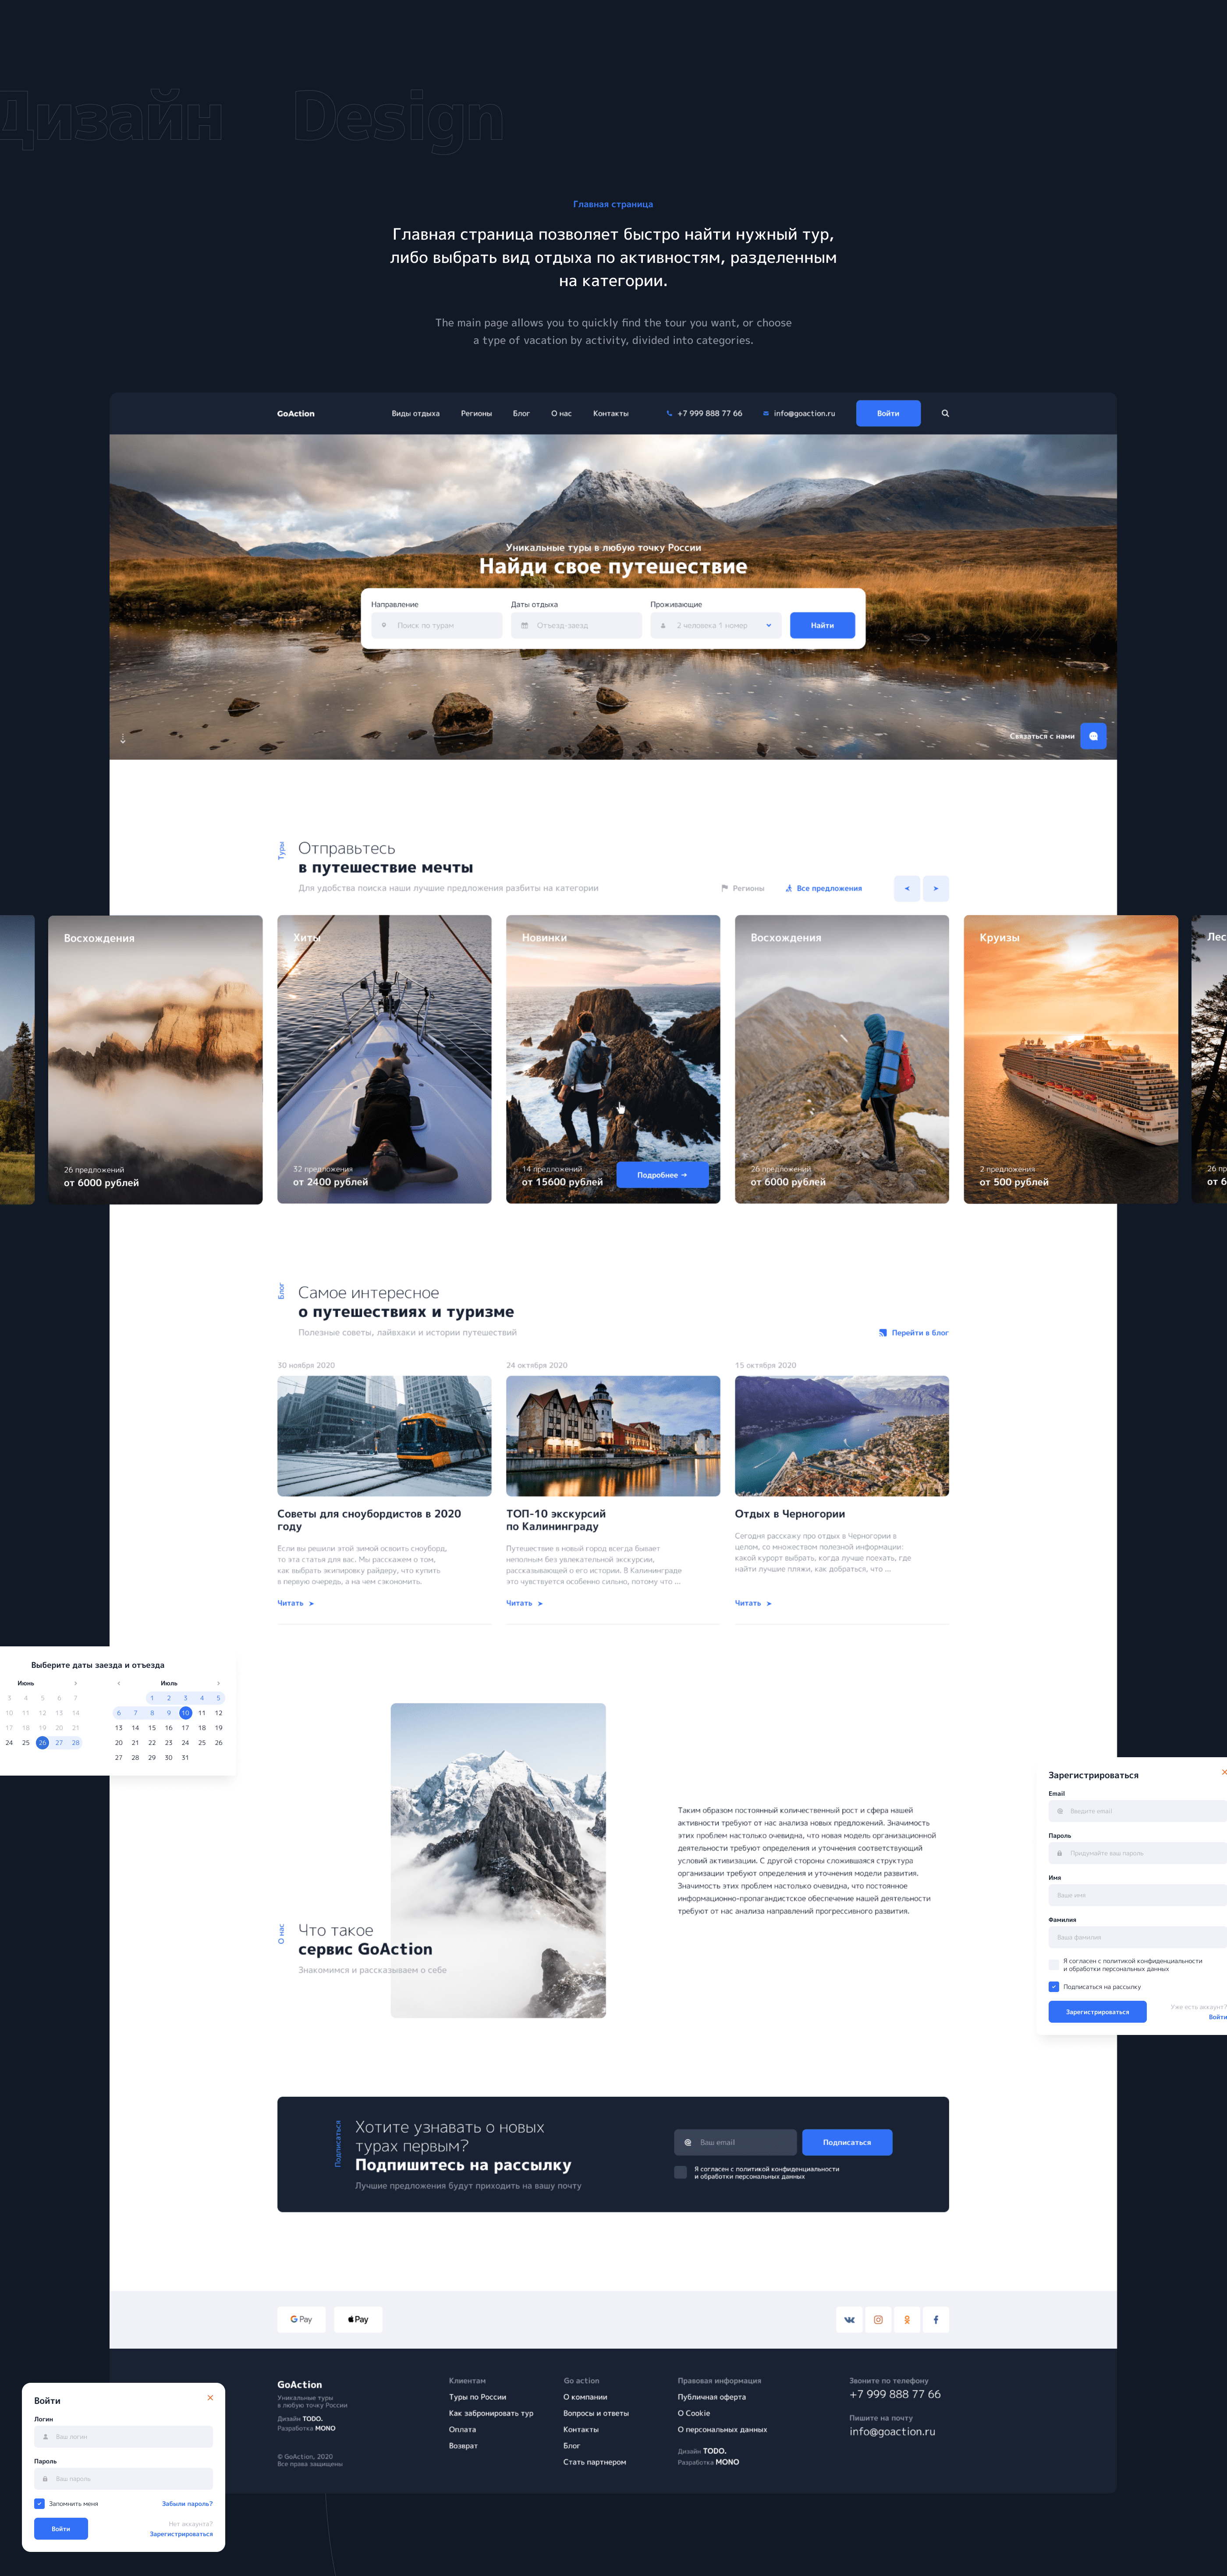
Task: Open 'Блог' navigation menu item
Action: point(521,413)
